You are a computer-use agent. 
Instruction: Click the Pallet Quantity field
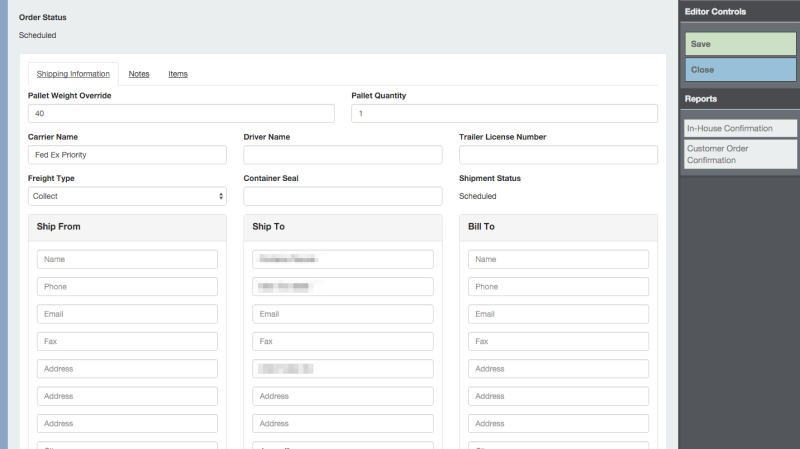[504, 114]
